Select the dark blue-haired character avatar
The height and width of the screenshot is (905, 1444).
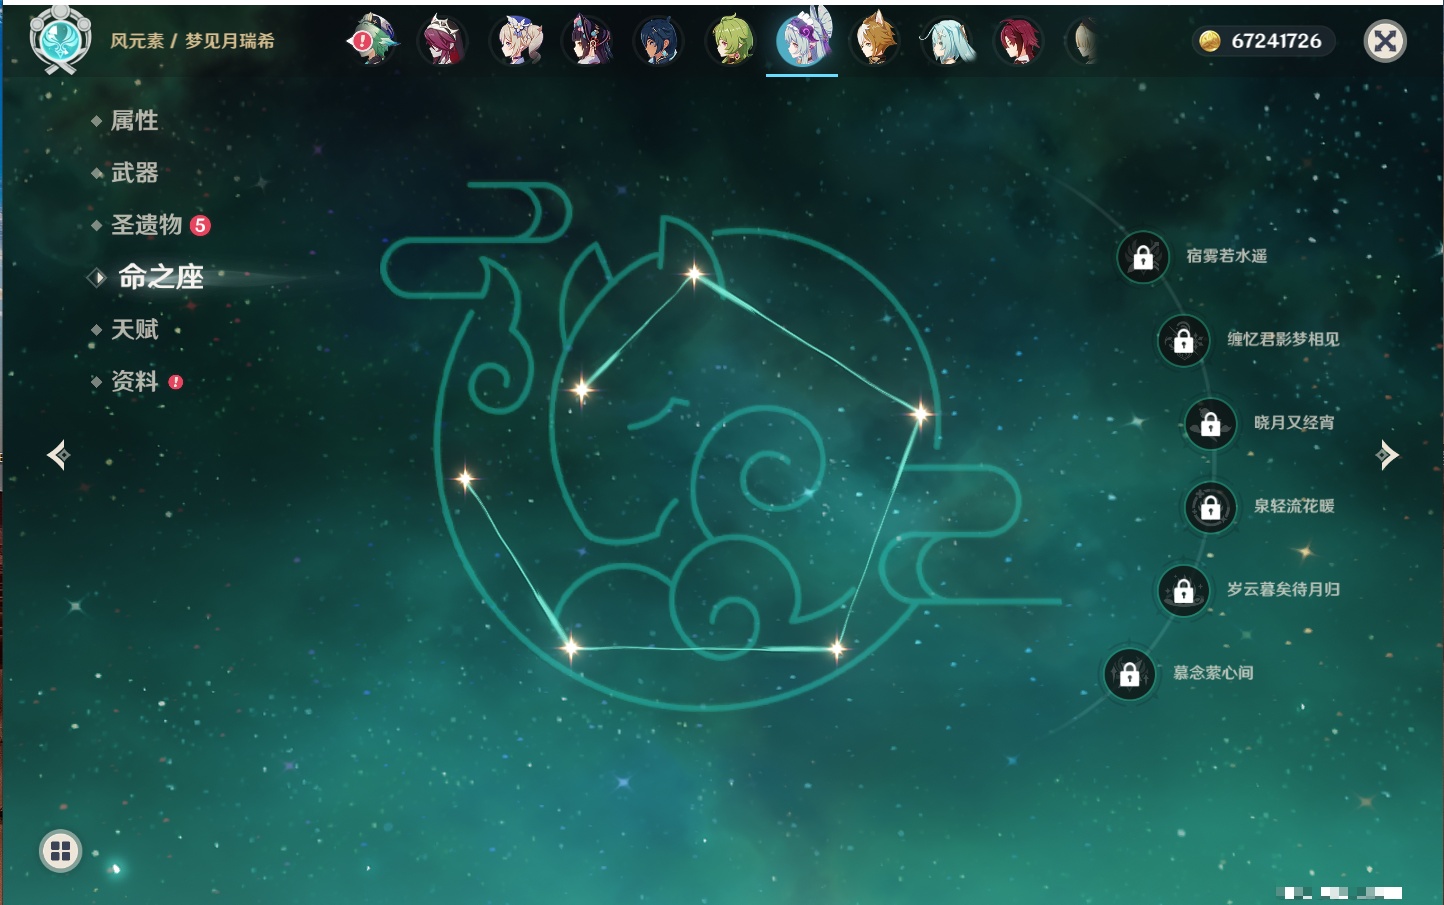(659, 41)
